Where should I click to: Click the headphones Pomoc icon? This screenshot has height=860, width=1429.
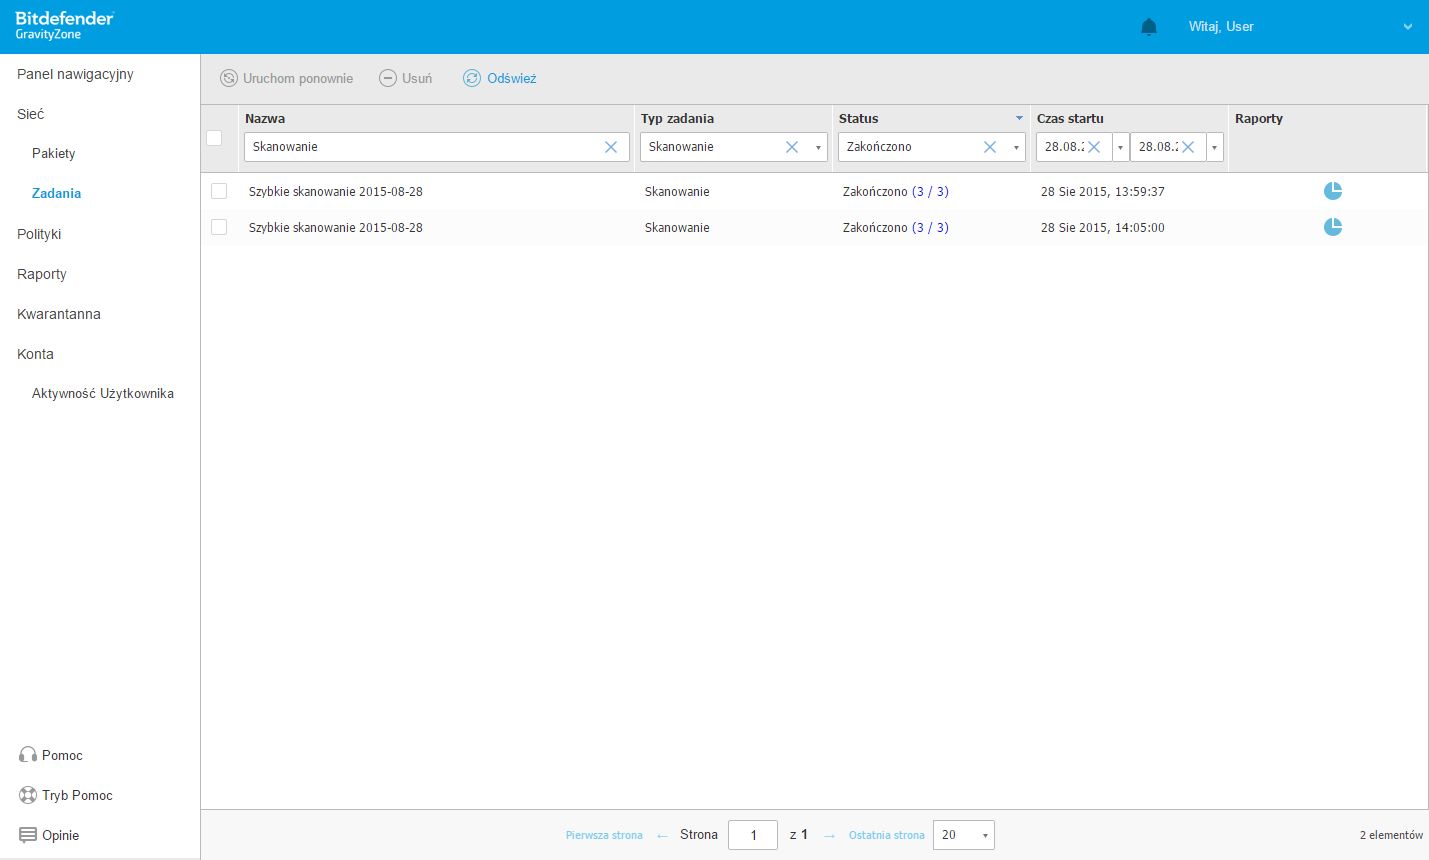coord(28,755)
